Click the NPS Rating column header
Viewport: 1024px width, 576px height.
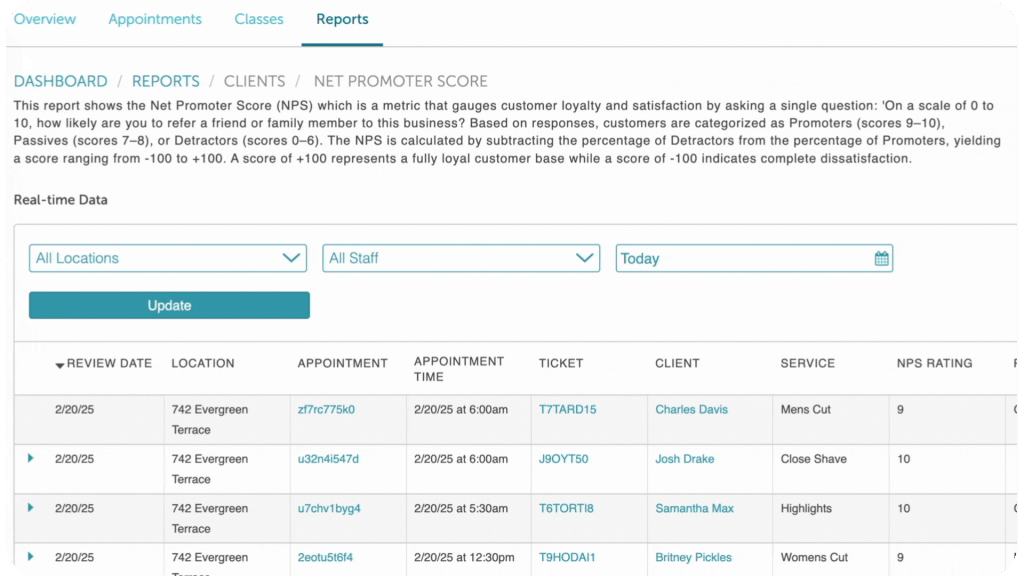pos(934,363)
